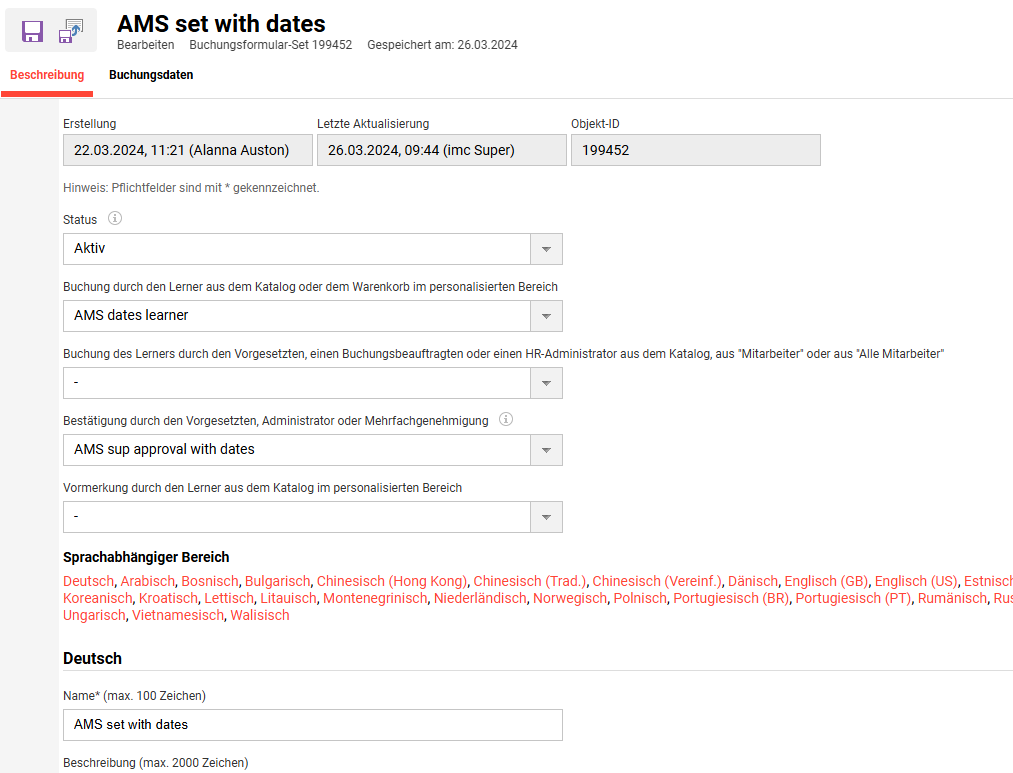Click the Arabisch language link
1013x773 pixels.
147,581
